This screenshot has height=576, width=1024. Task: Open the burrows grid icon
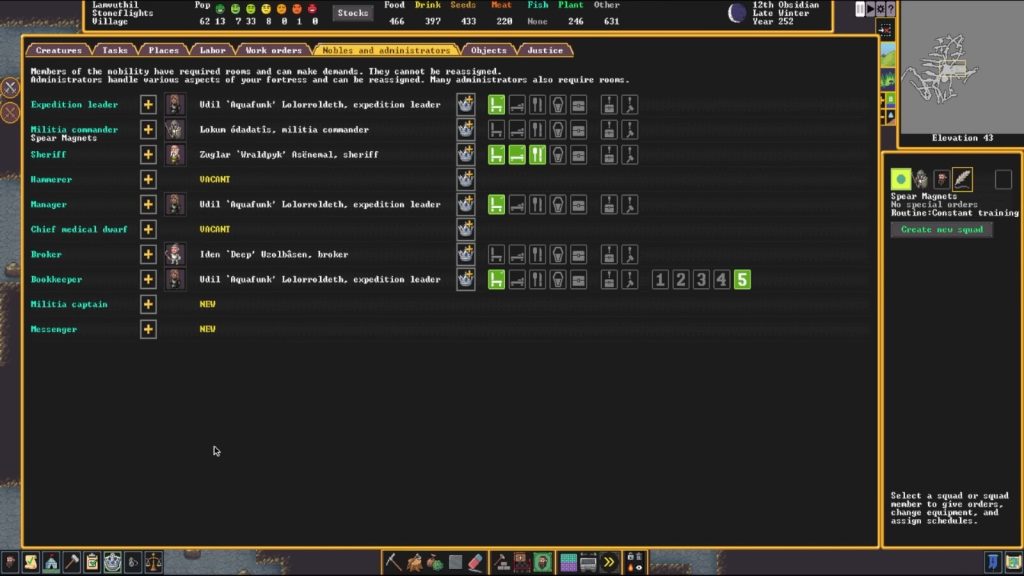568,562
